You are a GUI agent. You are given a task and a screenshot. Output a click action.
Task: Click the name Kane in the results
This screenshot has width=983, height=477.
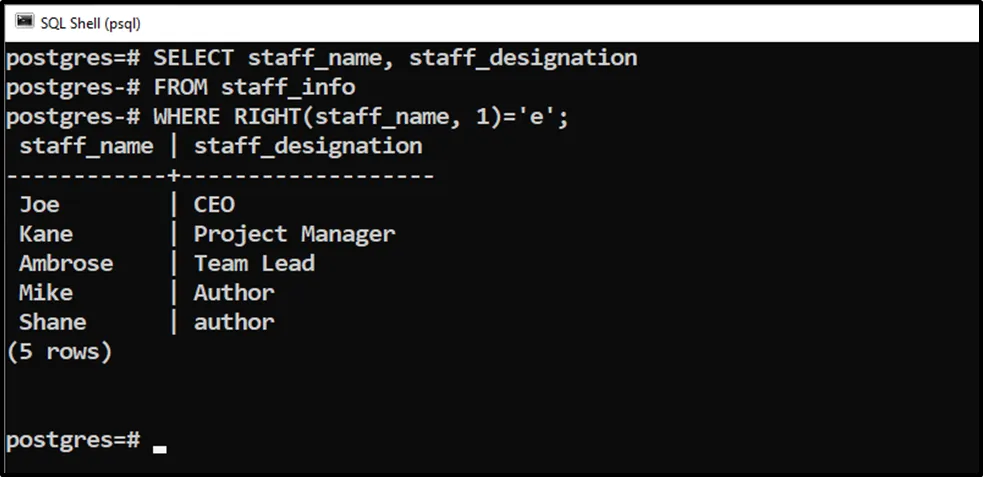[46, 234]
